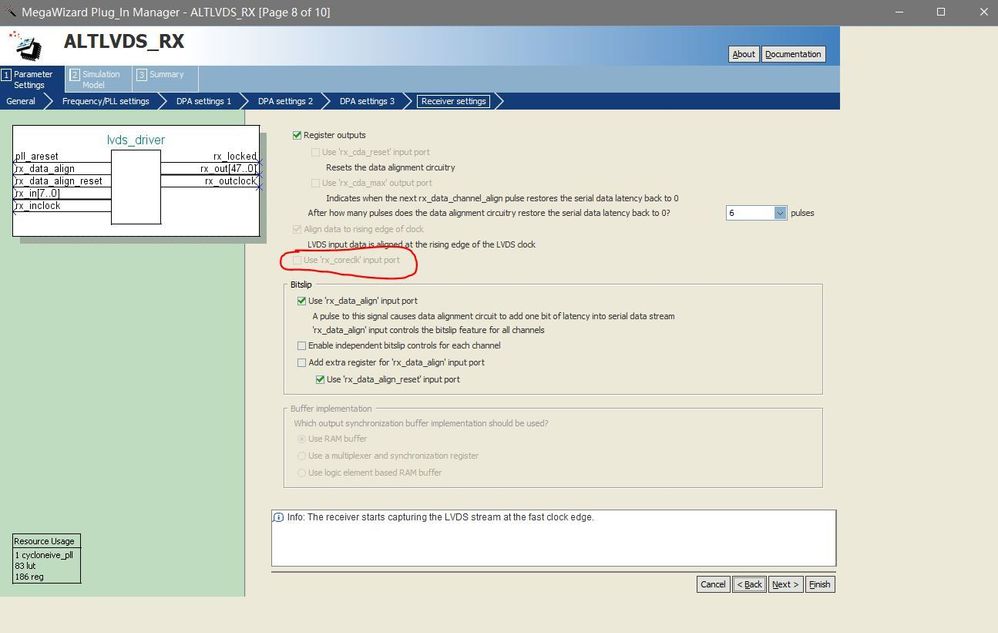Screen dimensions: 998x633
Task: Click the pll_areset port label
Action: point(36,157)
